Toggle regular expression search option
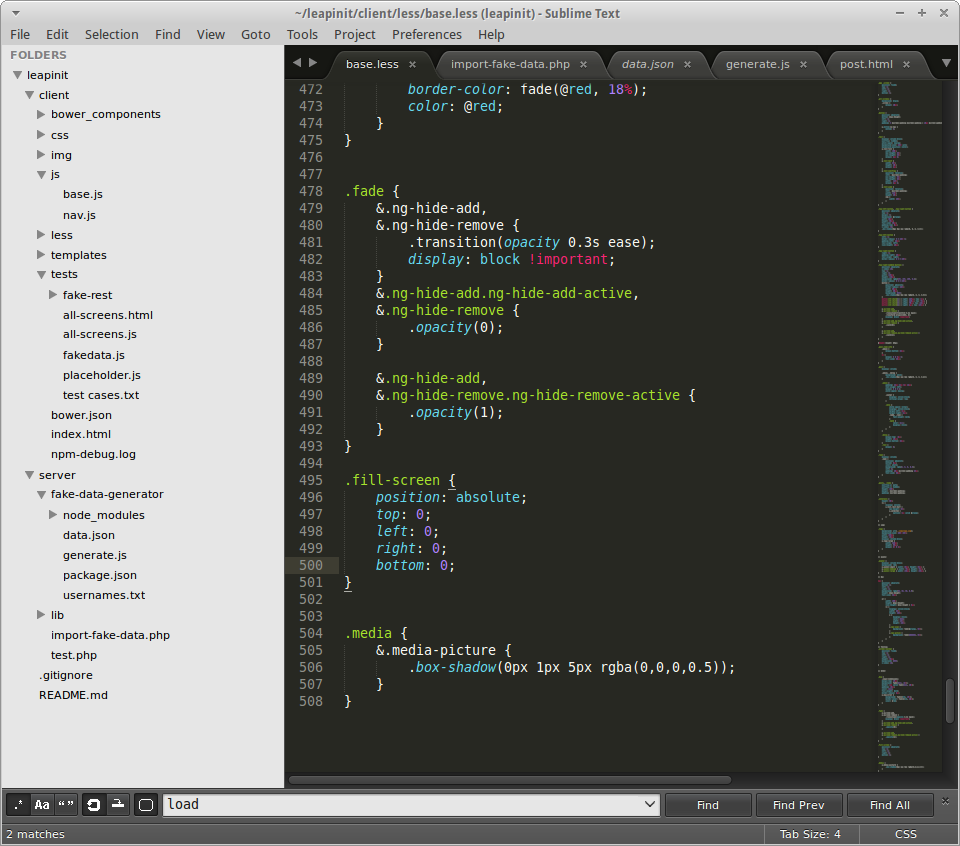 click(x=18, y=805)
